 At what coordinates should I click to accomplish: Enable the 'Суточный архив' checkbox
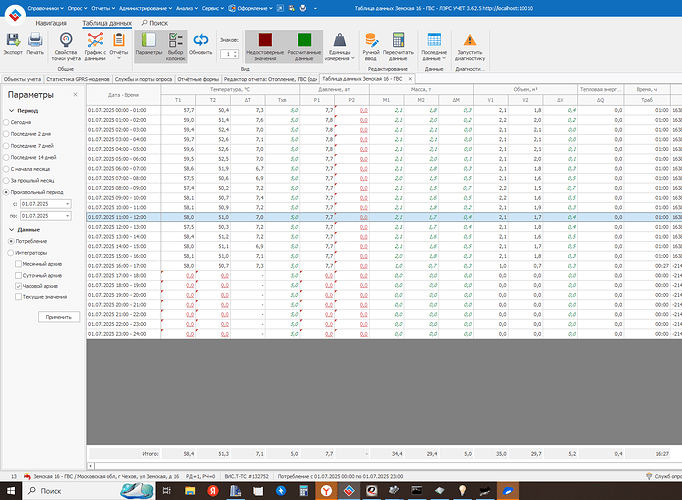pyautogui.click(x=18, y=274)
